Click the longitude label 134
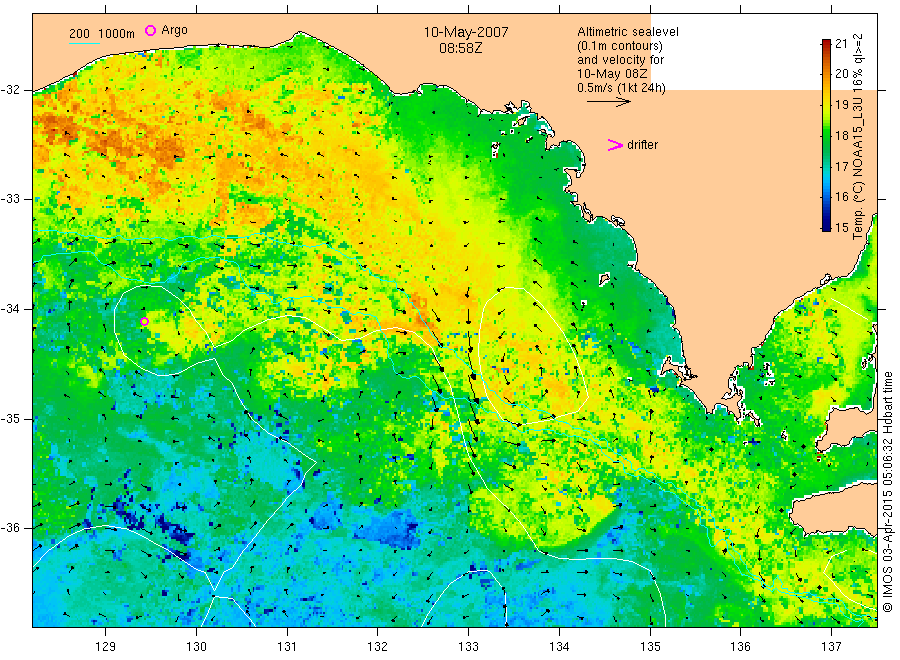The height and width of the screenshot is (660, 900). (559, 647)
